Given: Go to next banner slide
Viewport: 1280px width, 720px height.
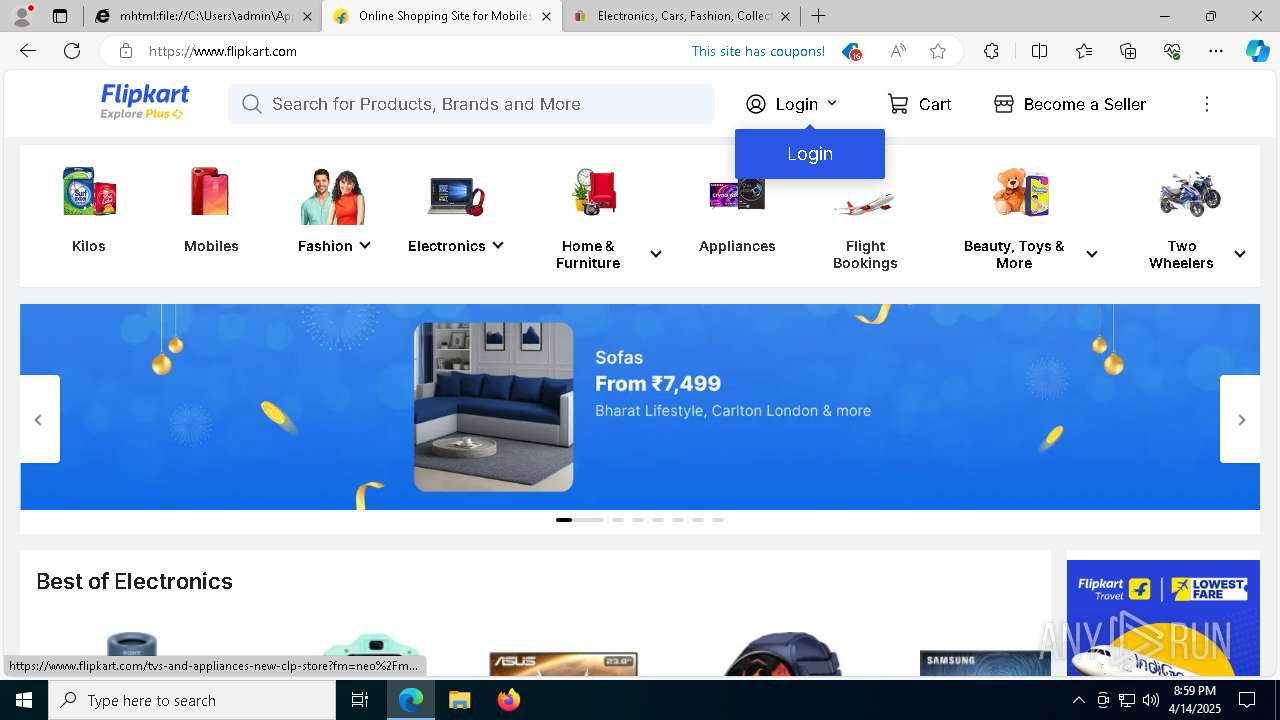Looking at the screenshot, I should pyautogui.click(x=1241, y=419).
